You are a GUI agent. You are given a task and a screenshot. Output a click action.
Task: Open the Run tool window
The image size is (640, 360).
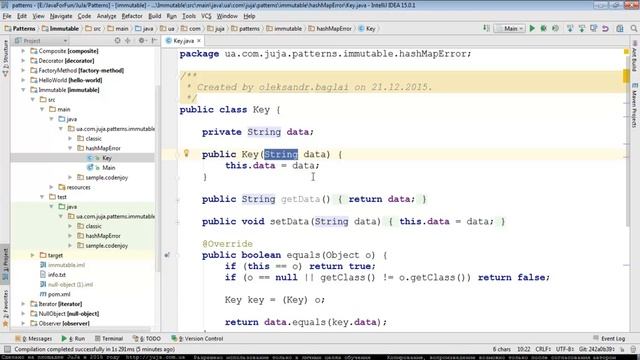pyautogui.click(x=73, y=338)
